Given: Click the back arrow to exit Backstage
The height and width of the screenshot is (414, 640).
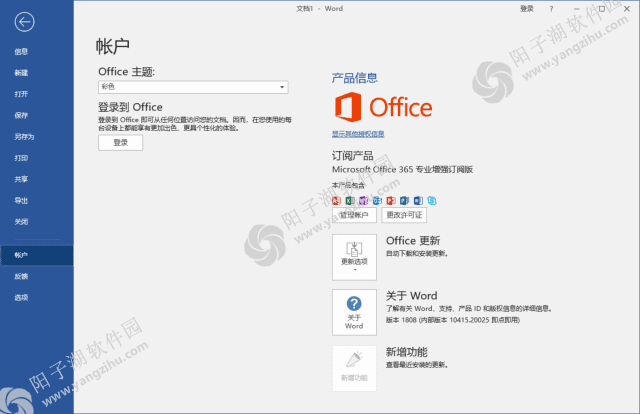Looking at the screenshot, I should click(24, 22).
